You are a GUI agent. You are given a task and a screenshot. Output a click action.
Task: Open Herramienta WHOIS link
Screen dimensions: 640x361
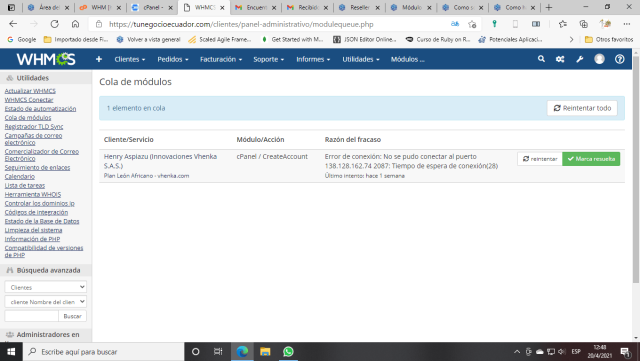pyautogui.click(x=33, y=194)
